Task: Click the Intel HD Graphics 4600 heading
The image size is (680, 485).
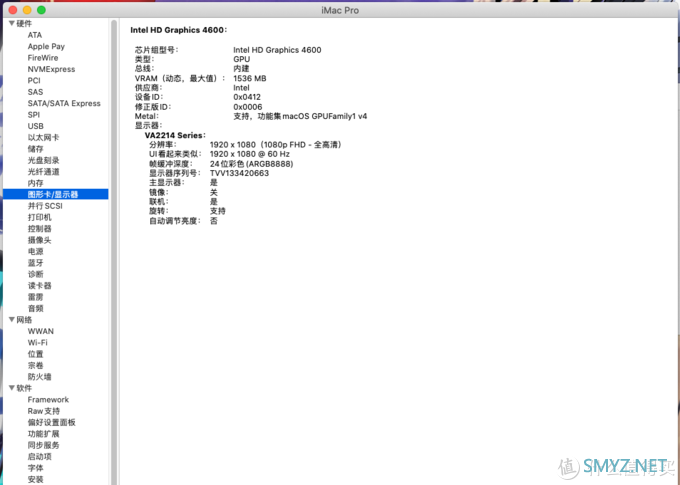Action: (x=179, y=30)
